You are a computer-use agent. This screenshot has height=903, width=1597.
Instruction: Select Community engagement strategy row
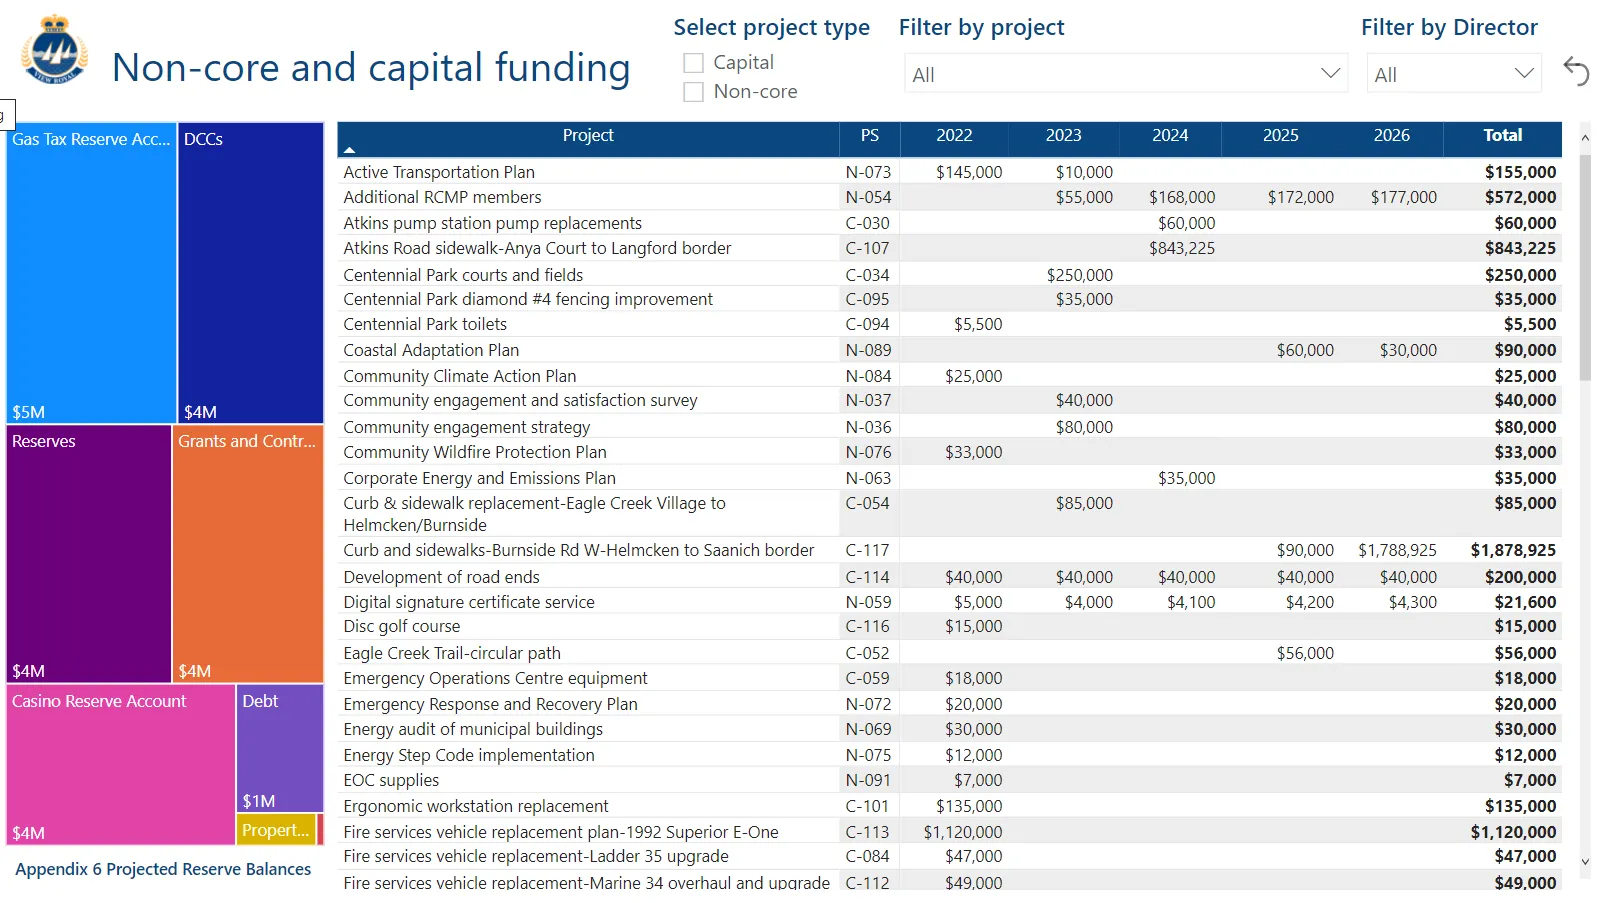click(x=950, y=427)
